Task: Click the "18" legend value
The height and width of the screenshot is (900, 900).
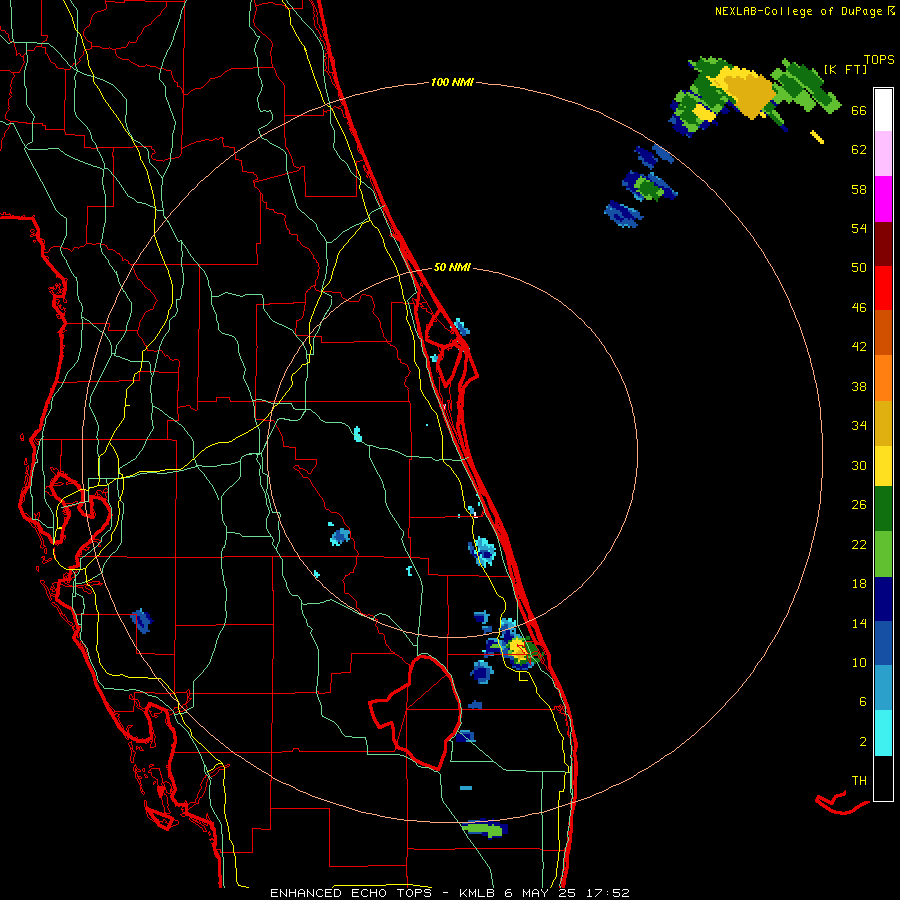Action: click(x=859, y=584)
